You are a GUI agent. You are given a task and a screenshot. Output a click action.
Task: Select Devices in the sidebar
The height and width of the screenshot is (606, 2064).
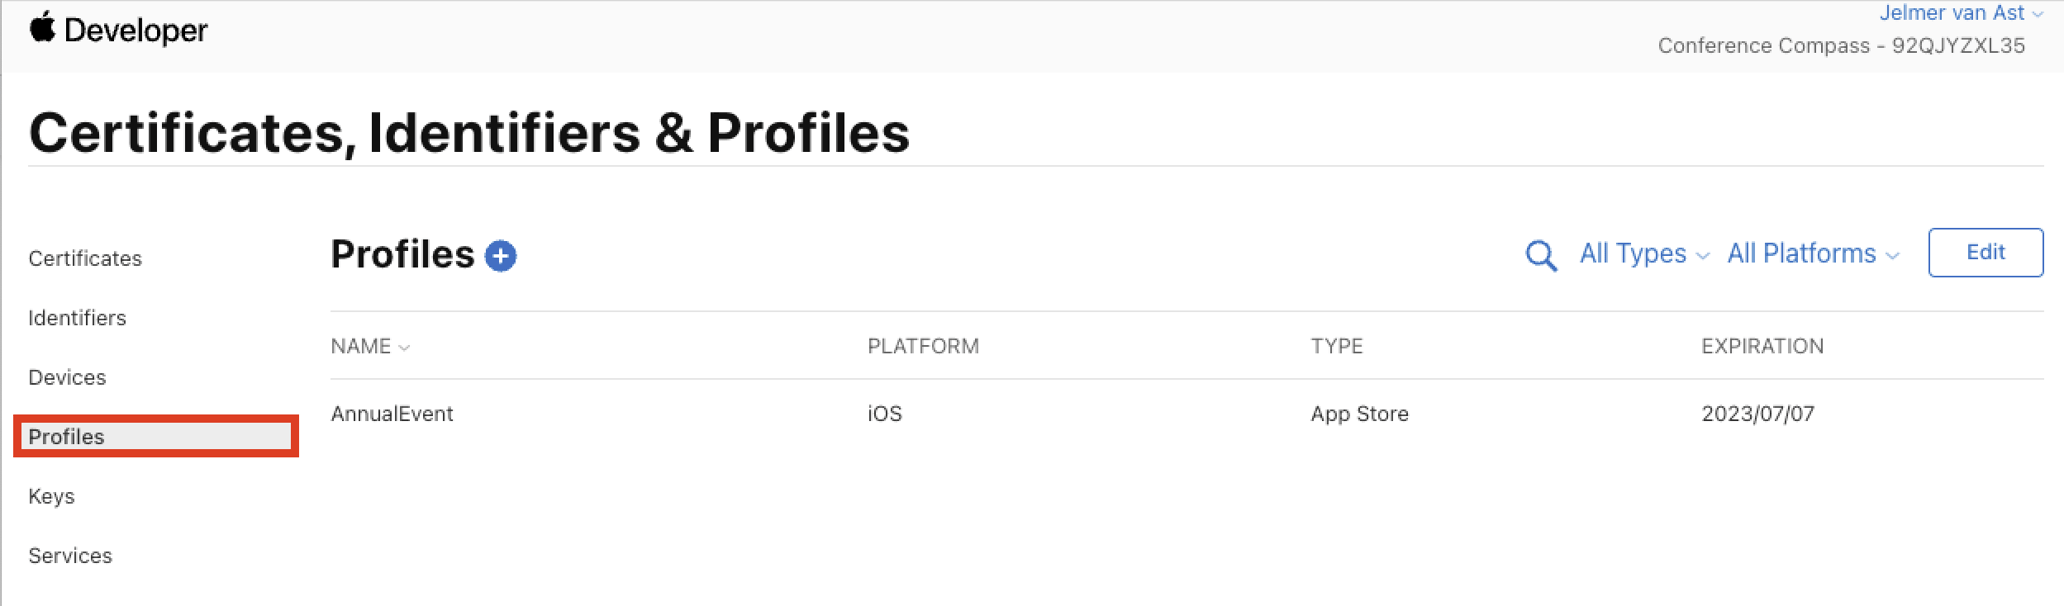(67, 377)
